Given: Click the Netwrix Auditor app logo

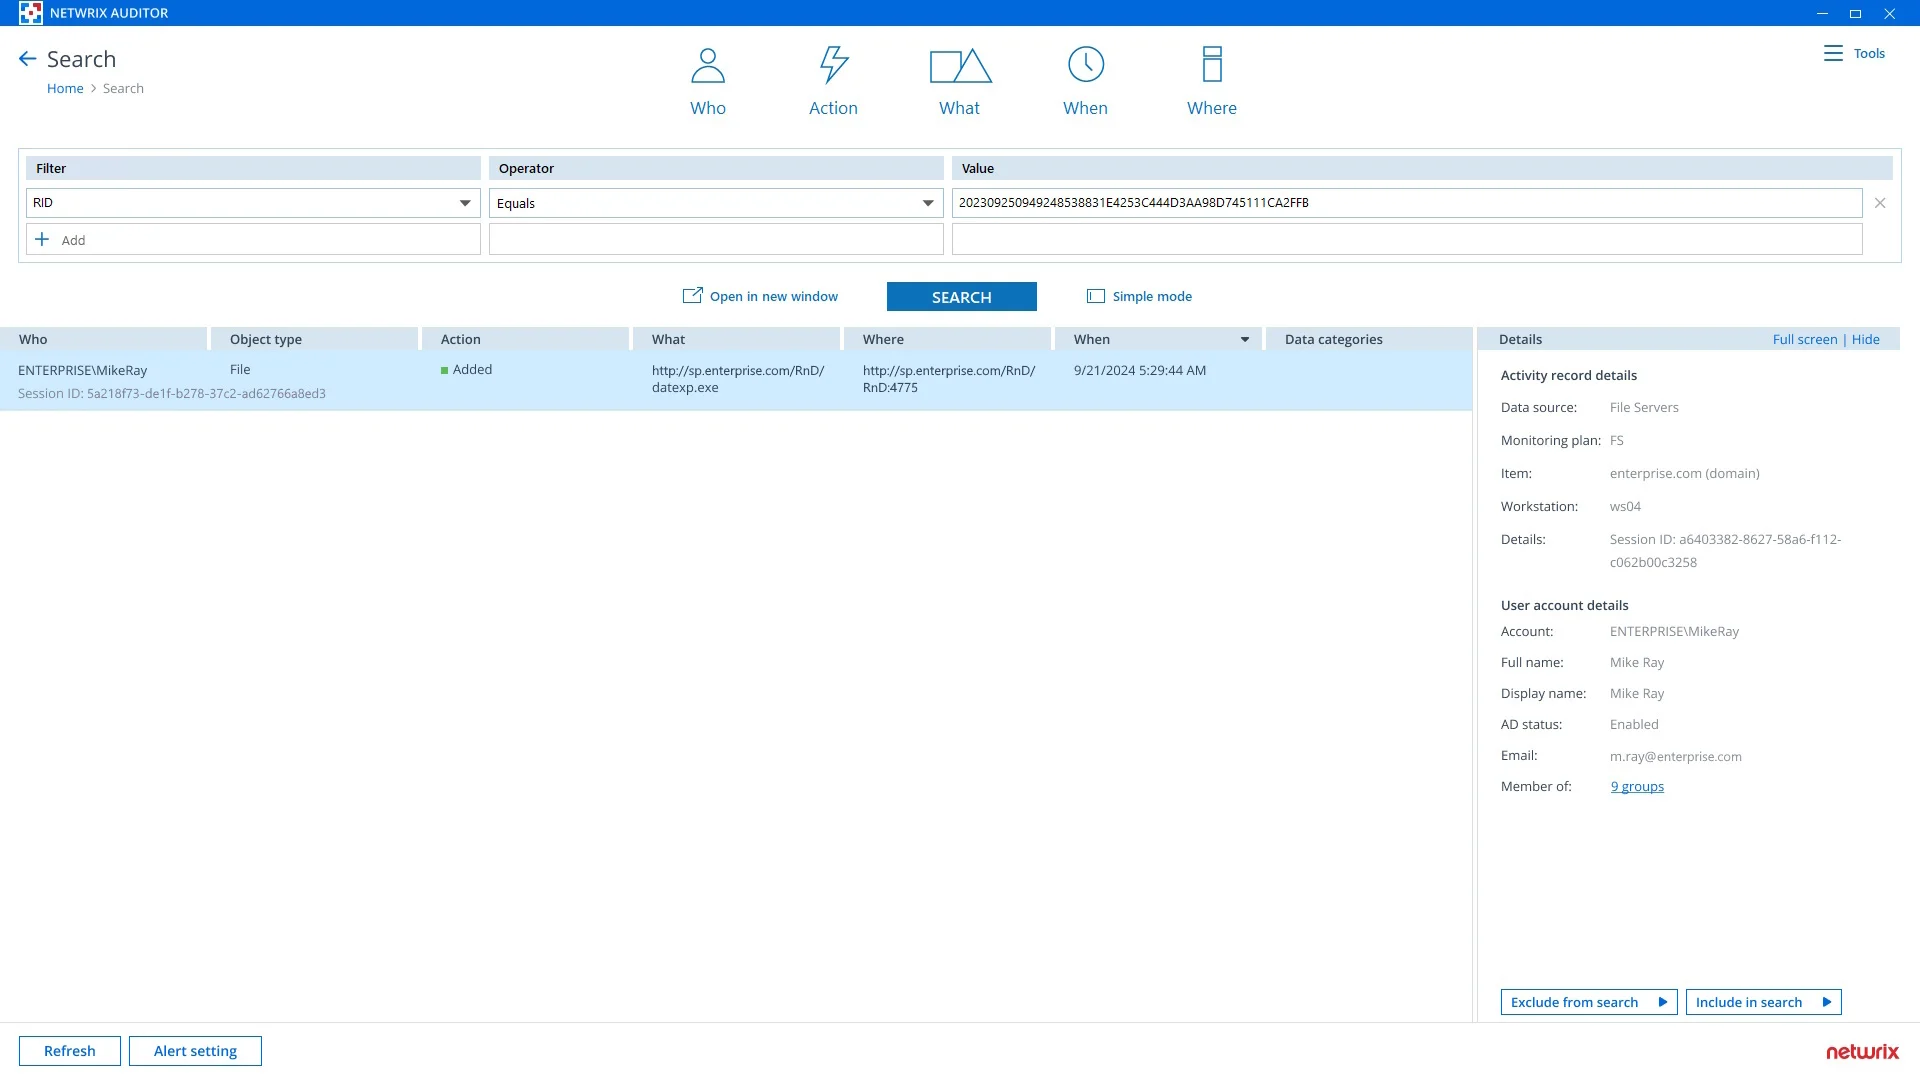Looking at the screenshot, I should point(30,13).
